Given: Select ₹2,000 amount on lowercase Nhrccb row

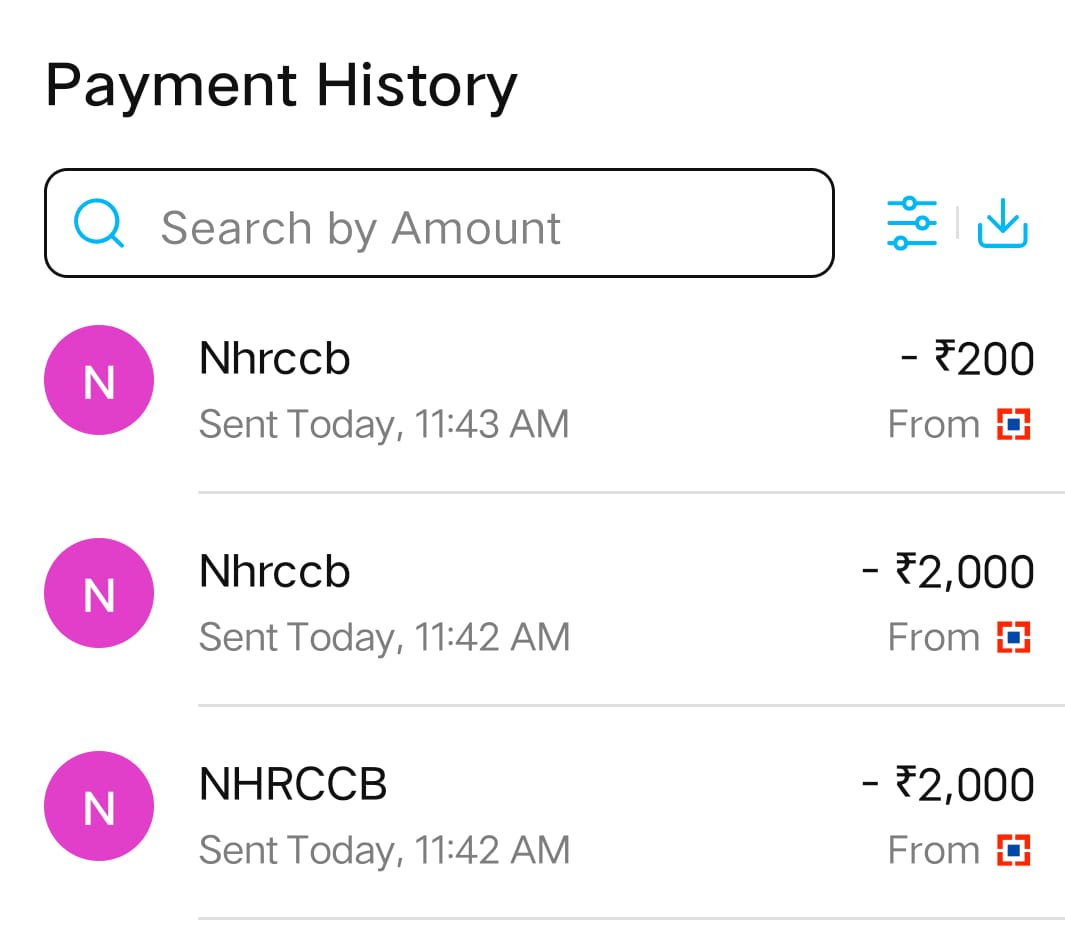Looking at the screenshot, I should tap(948, 572).
